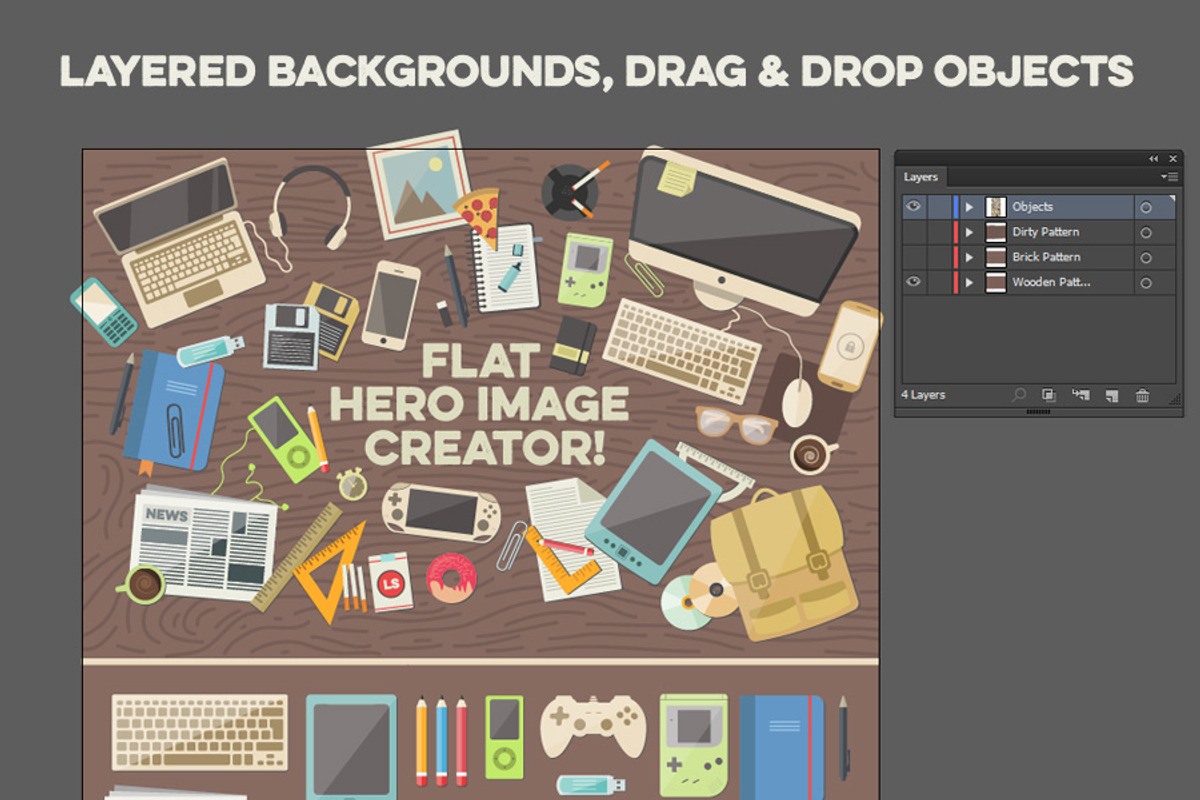Image resolution: width=1200 pixels, height=800 pixels.
Task: Select the yellow backpack object
Action: pyautogui.click(x=783, y=563)
